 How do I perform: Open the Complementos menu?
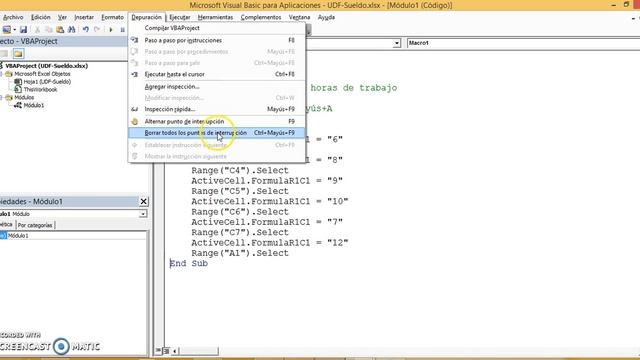click(x=261, y=17)
